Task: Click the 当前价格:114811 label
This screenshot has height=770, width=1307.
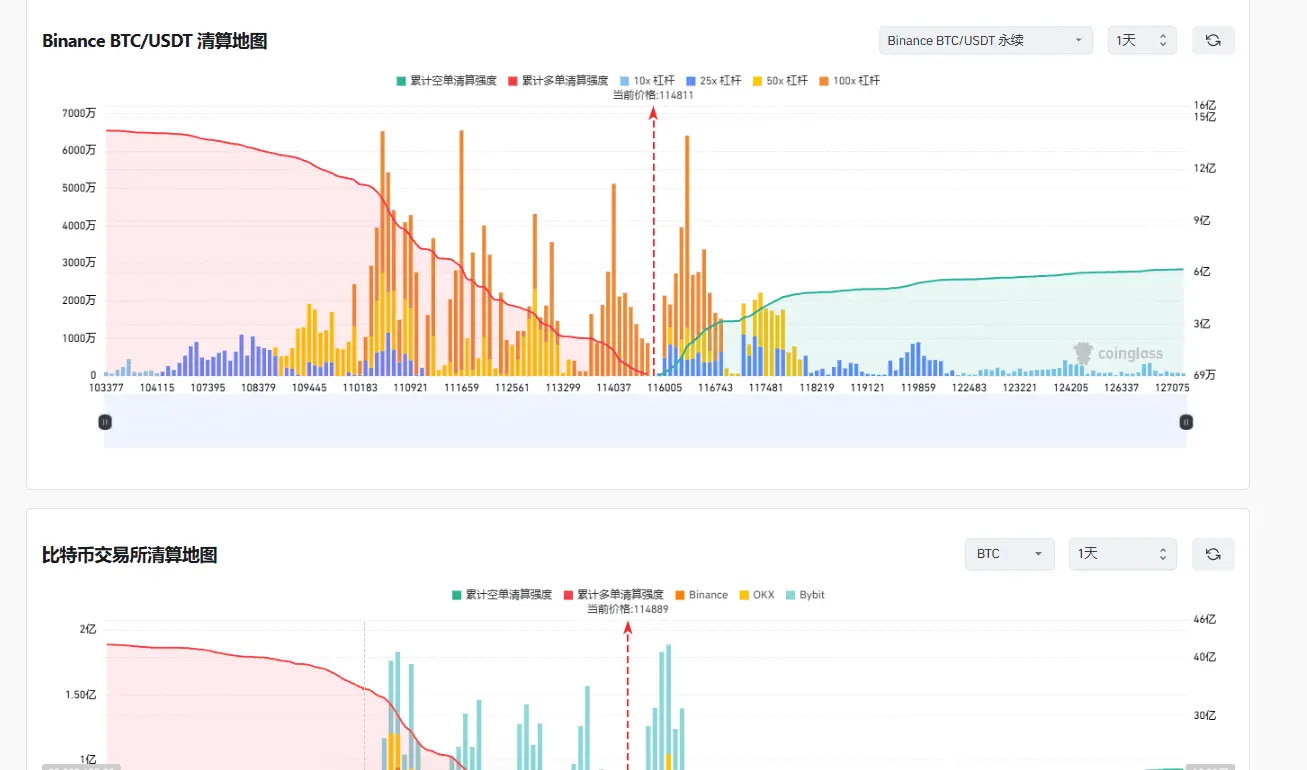Action: click(x=654, y=95)
